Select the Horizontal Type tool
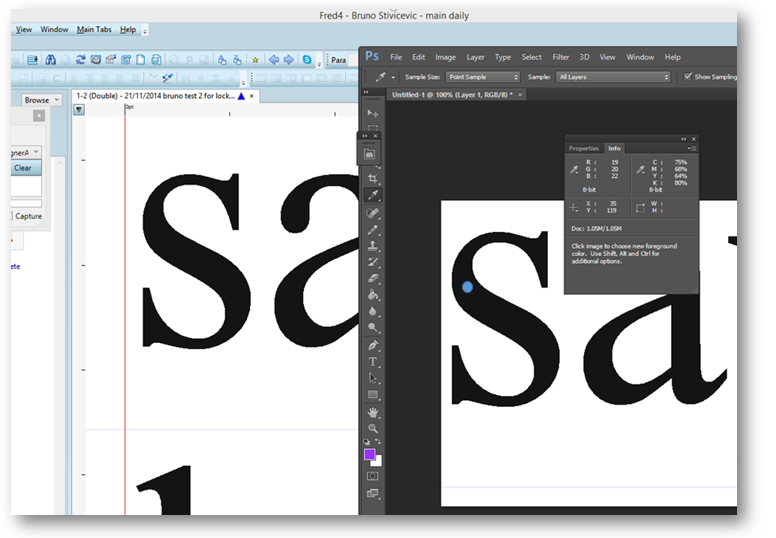The height and width of the screenshot is (538, 776). pos(373,362)
